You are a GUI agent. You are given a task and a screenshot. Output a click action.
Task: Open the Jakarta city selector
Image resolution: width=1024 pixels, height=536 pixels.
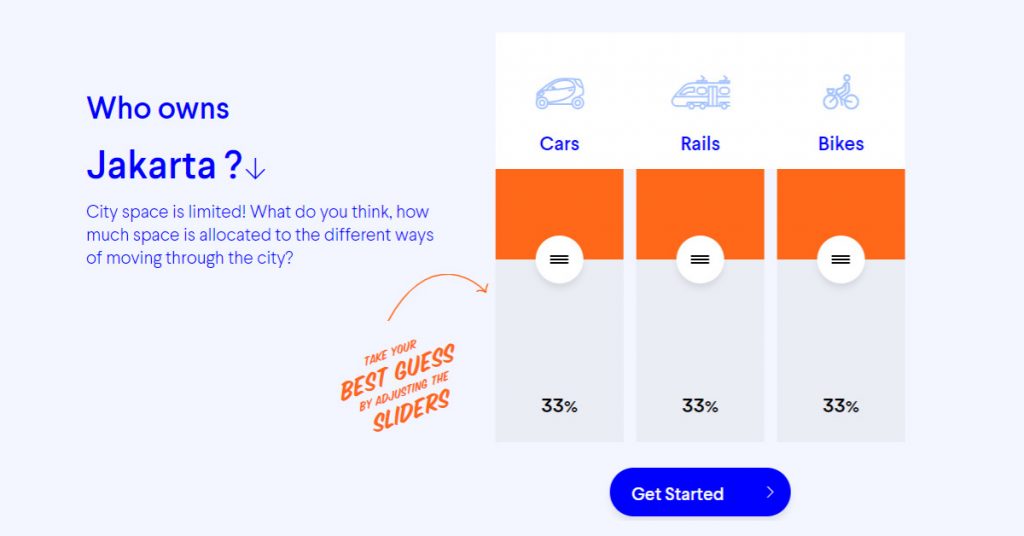pyautogui.click(x=176, y=165)
